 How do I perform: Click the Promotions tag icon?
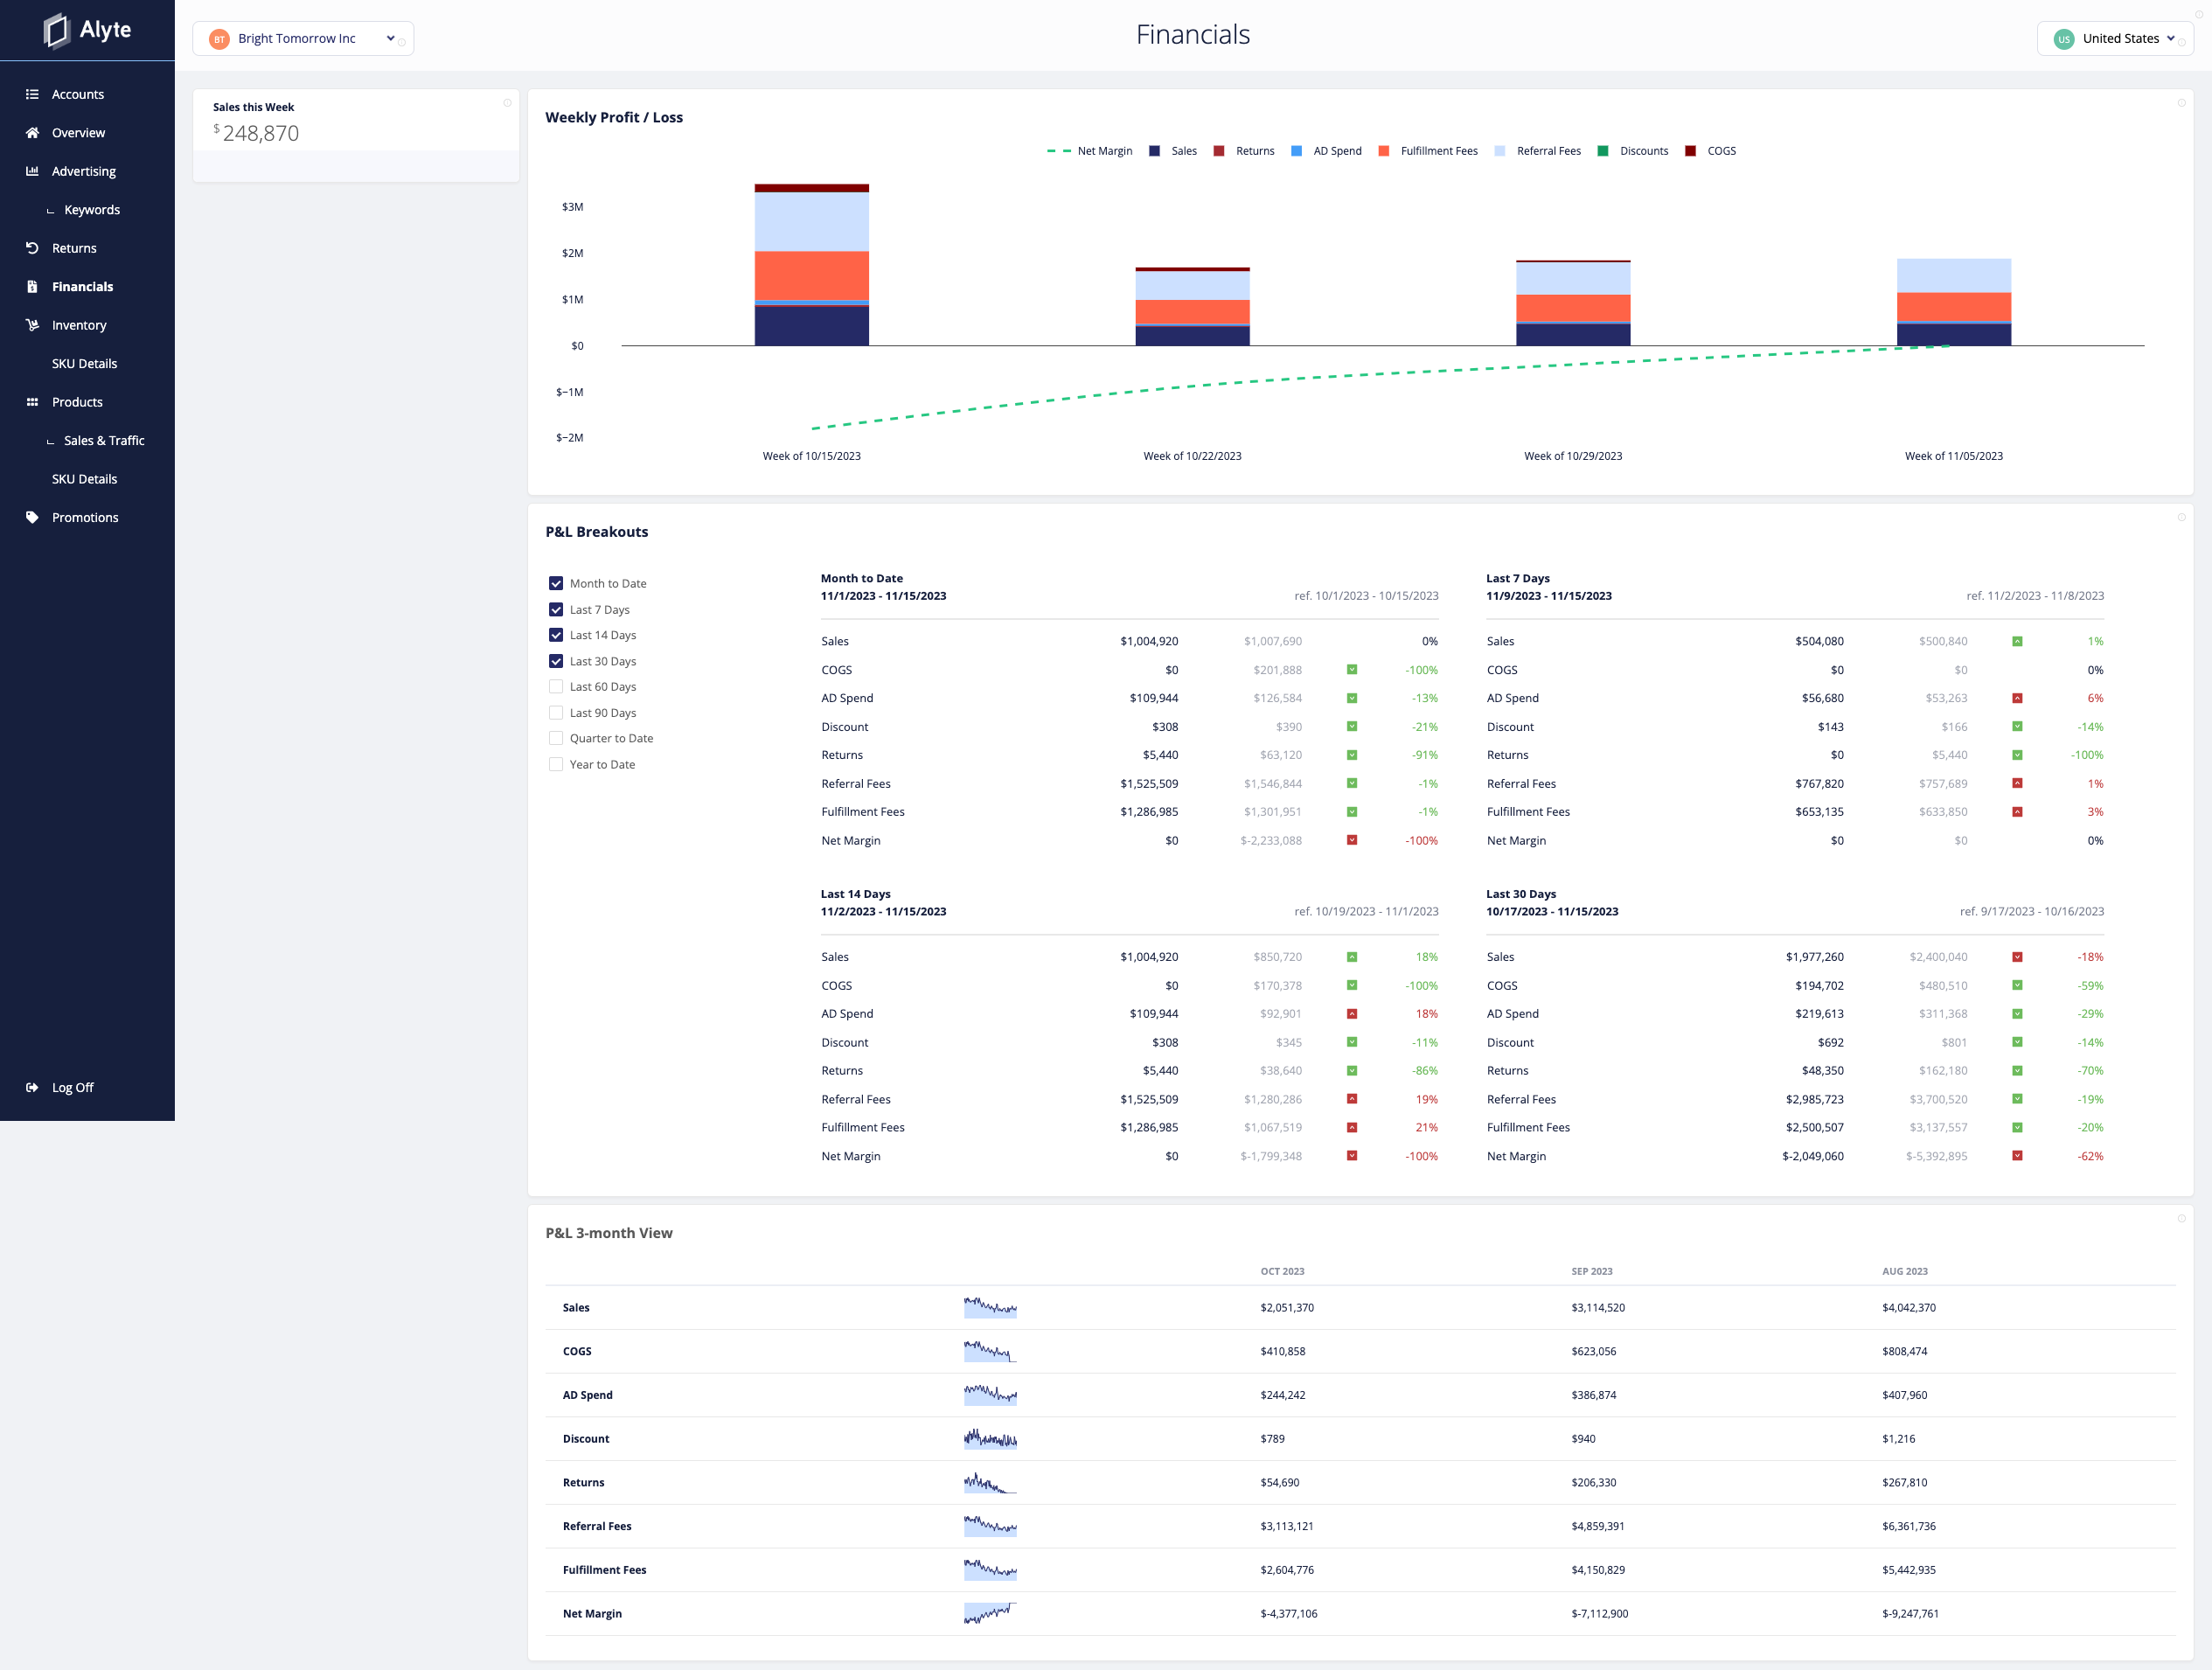tap(32, 517)
